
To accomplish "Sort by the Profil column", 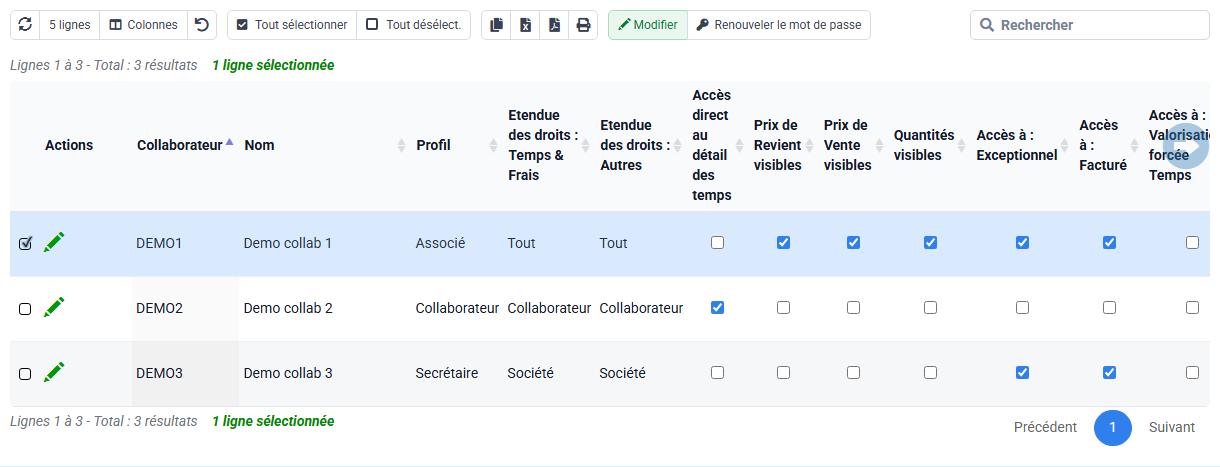I will click(457, 145).
